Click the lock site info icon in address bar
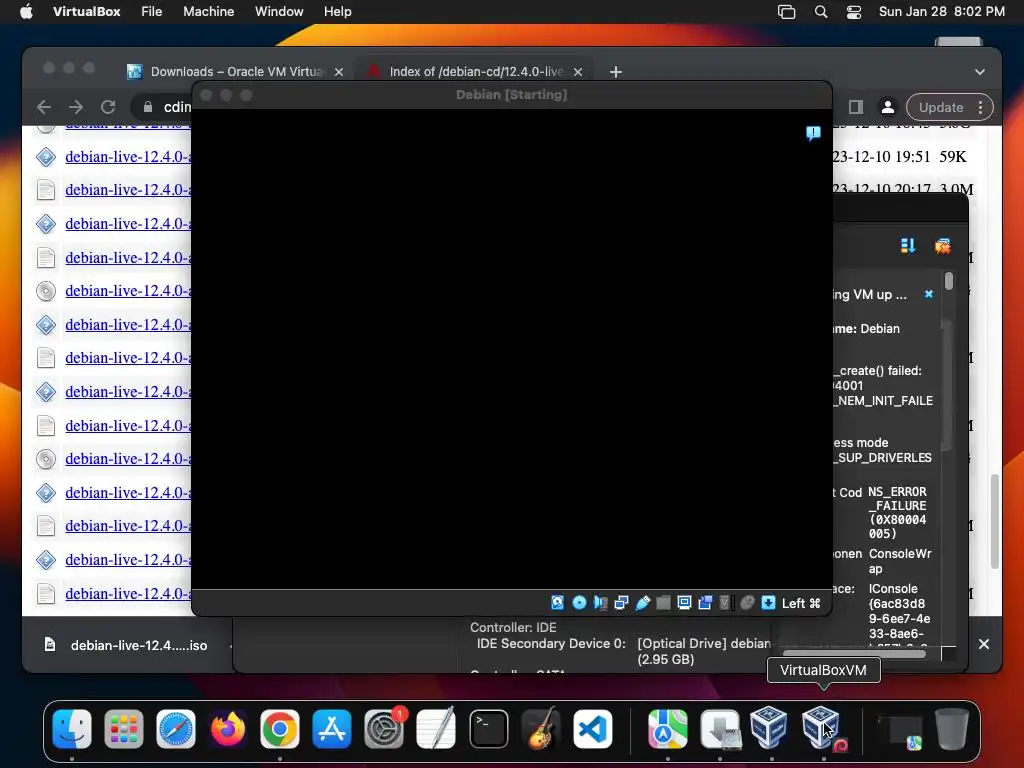The image size is (1024, 768). tap(148, 107)
